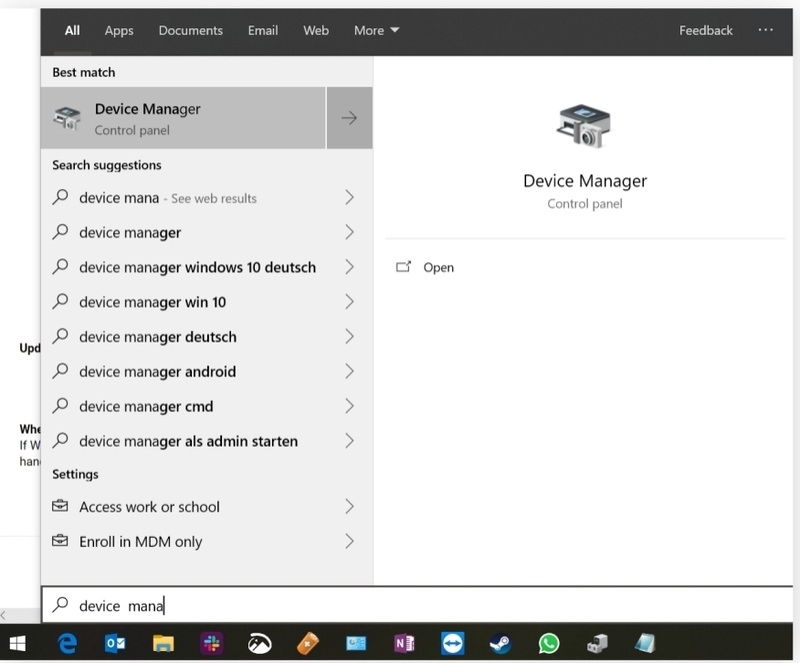The width and height of the screenshot is (800, 663).
Task: Launch Microsoft Edge from taskbar
Action: pyautogui.click(x=67, y=644)
